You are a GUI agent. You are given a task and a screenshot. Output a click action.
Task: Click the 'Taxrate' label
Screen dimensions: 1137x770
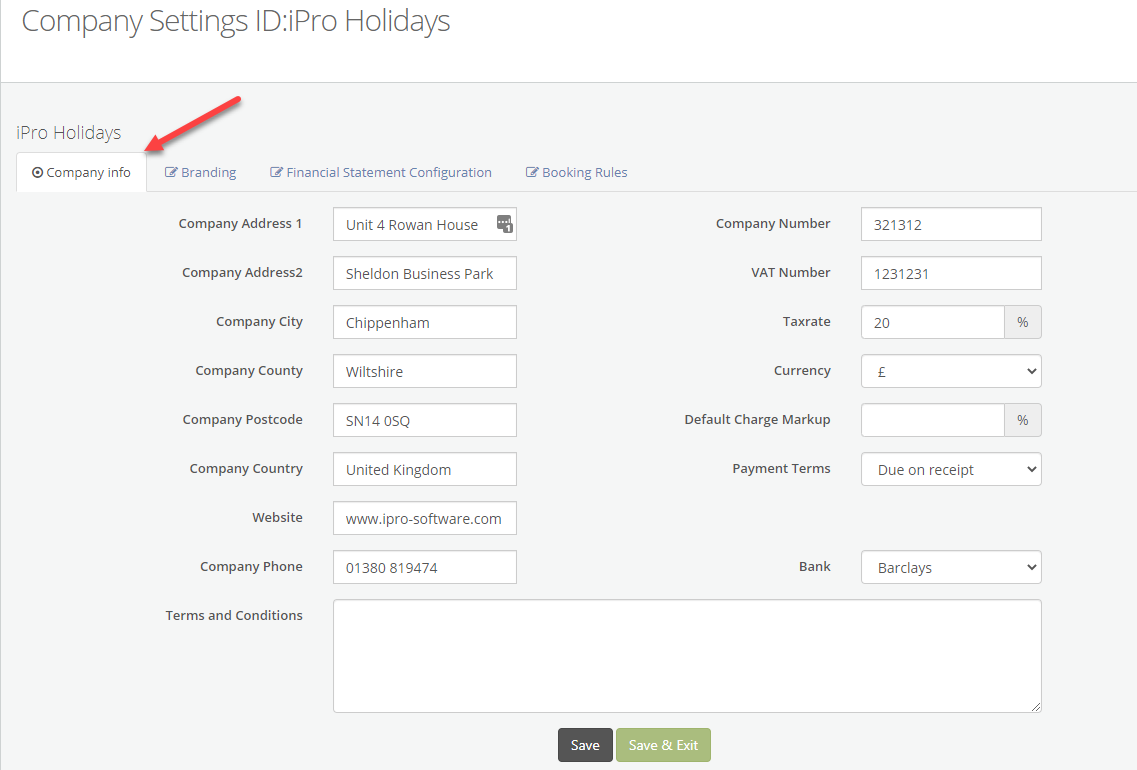point(807,321)
